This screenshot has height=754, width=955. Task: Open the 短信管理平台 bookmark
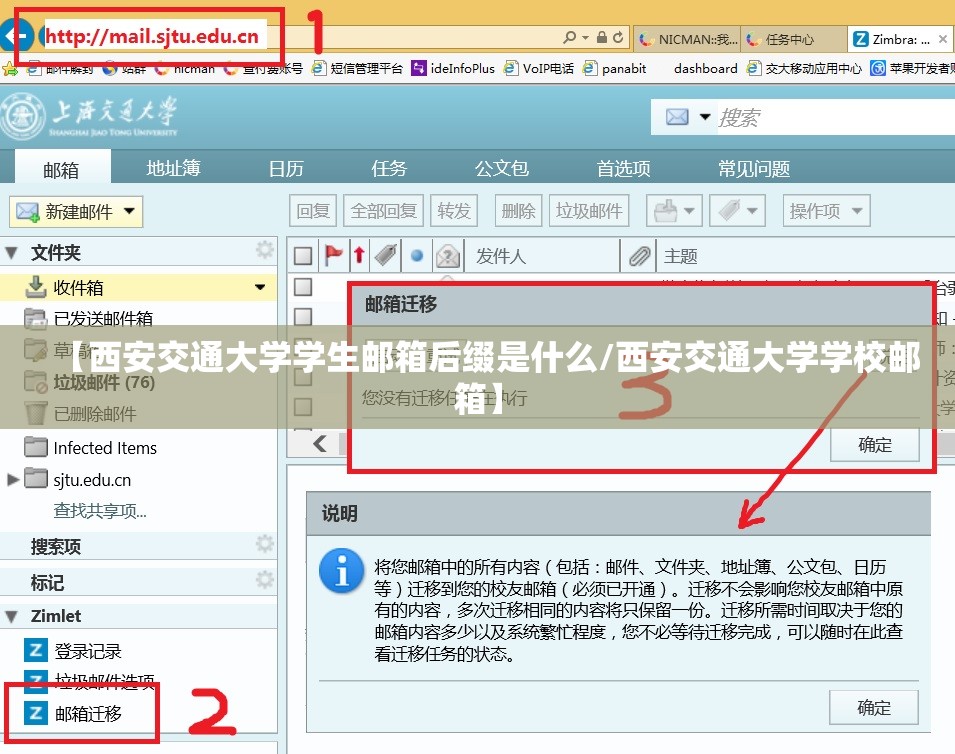click(358, 68)
